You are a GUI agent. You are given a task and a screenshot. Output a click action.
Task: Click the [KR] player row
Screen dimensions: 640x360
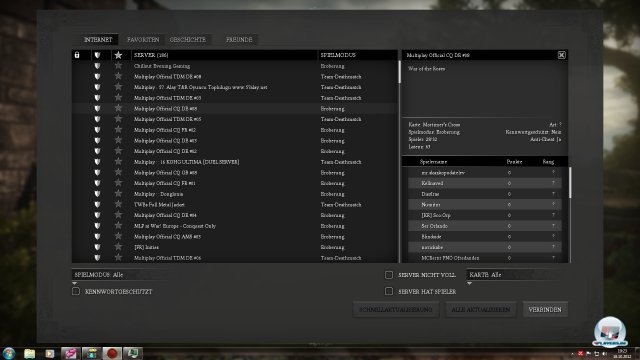(x=485, y=215)
